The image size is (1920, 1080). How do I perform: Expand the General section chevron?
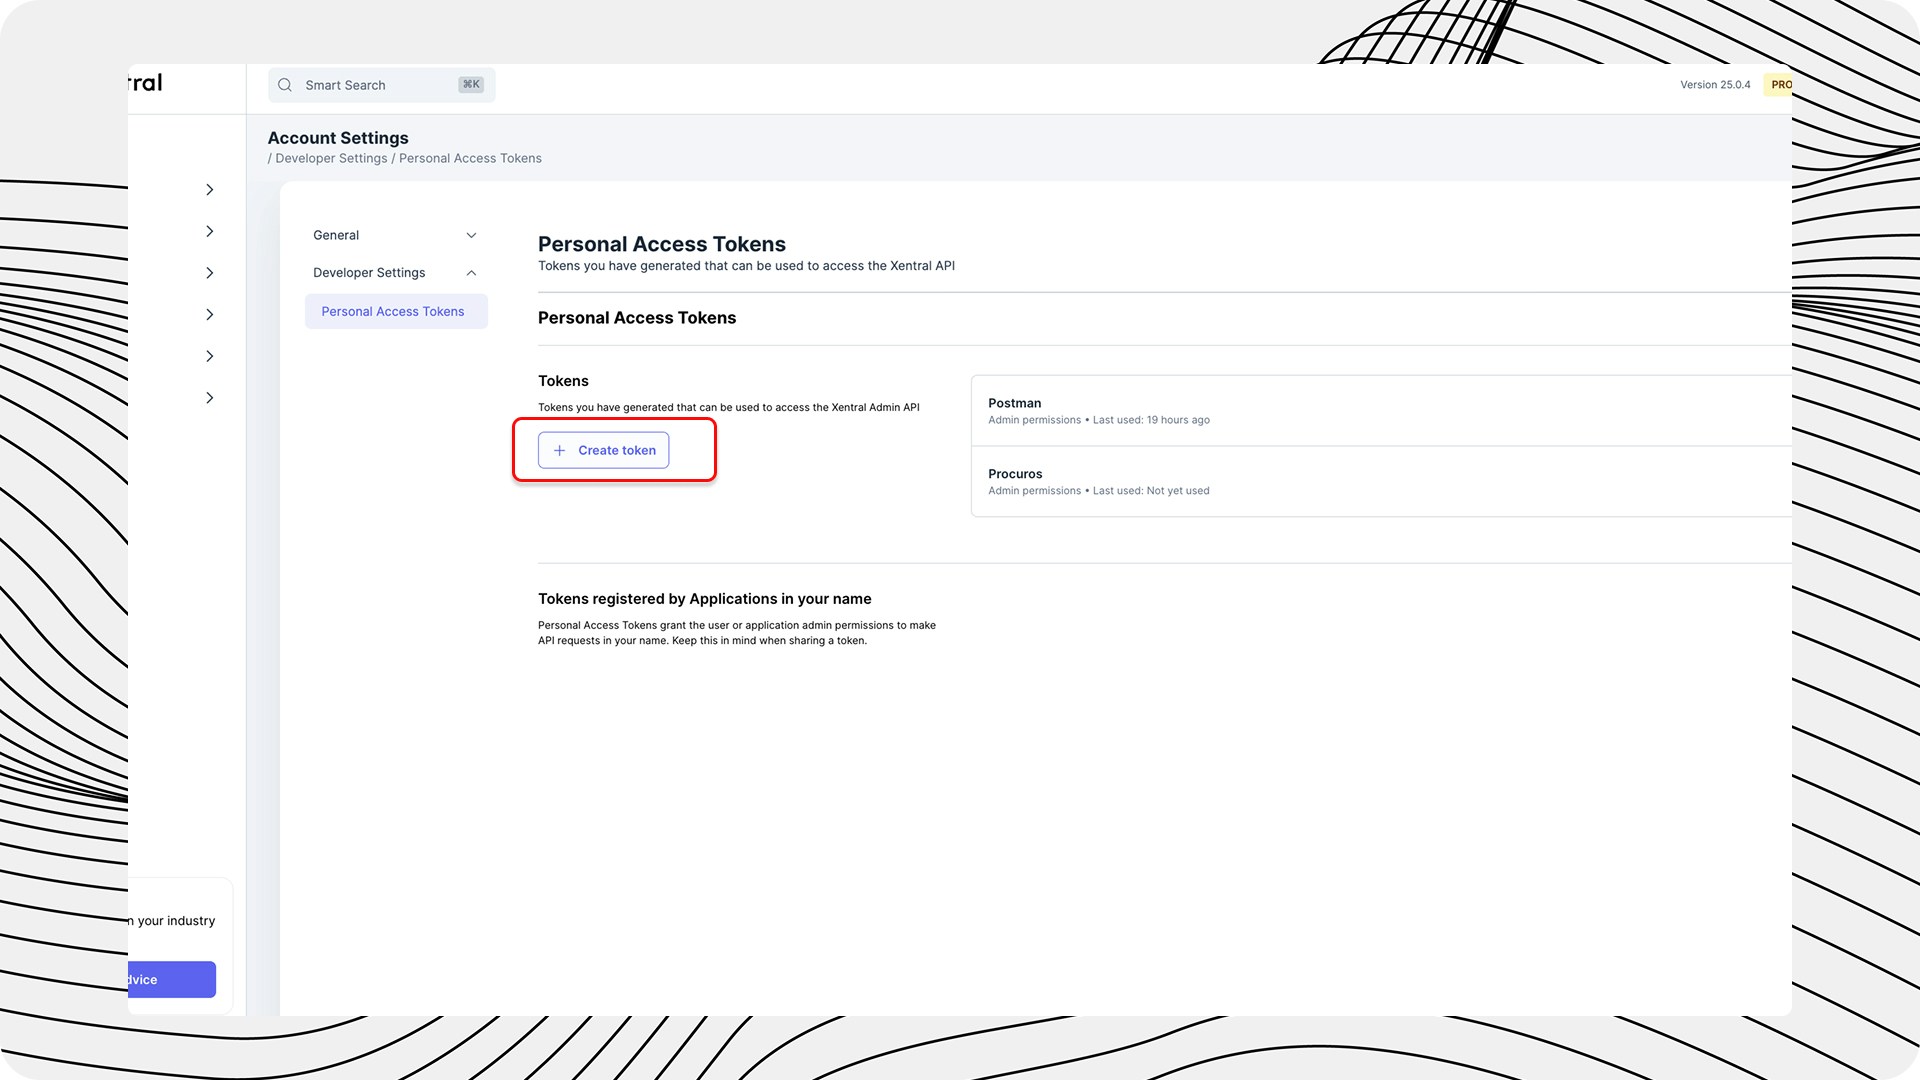(x=471, y=236)
